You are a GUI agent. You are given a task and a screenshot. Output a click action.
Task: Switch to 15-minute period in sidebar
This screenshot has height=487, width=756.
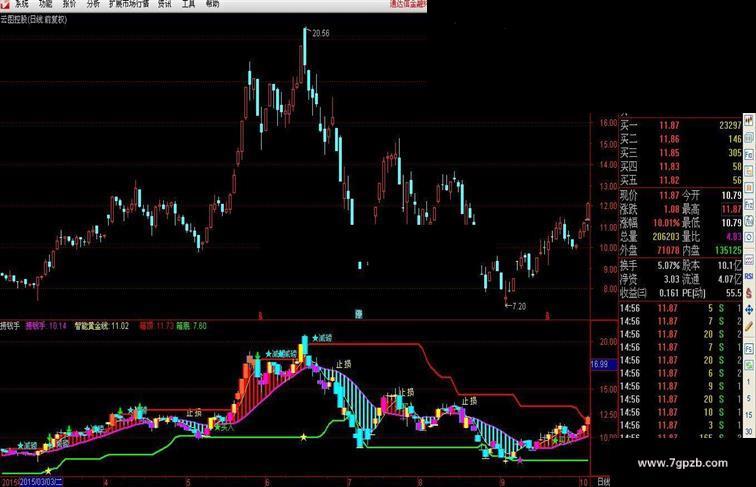click(x=749, y=415)
